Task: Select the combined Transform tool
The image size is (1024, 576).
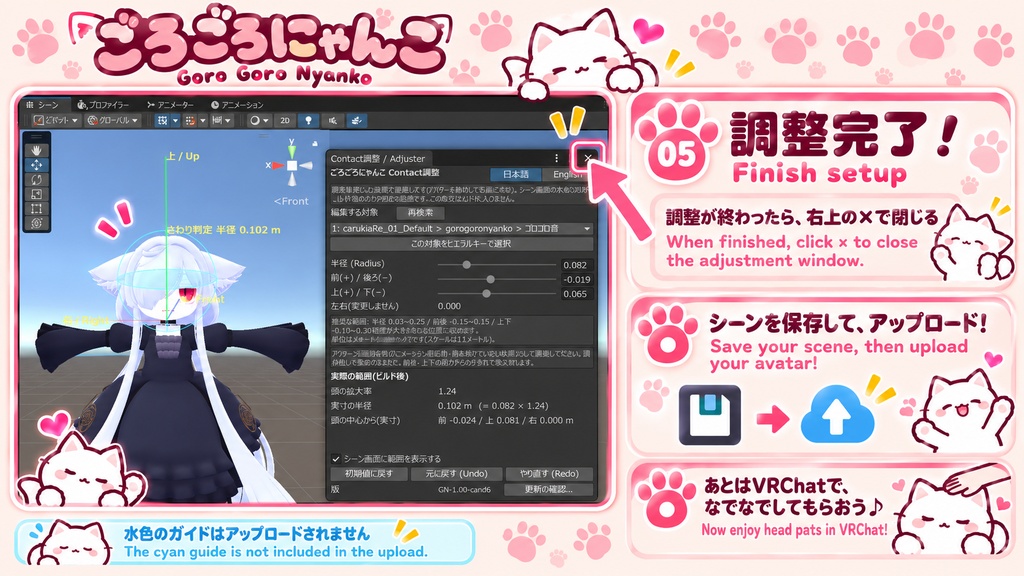Action: 37,223
